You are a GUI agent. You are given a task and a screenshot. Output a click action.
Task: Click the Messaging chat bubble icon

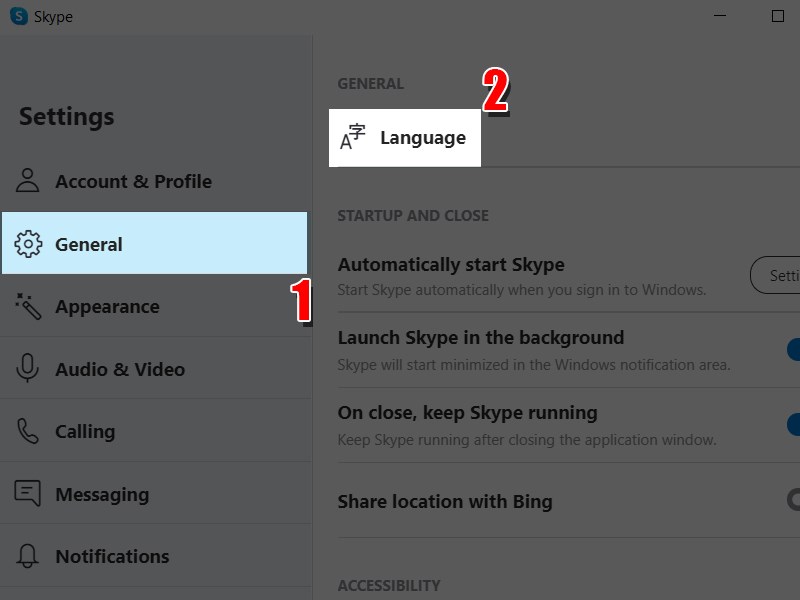[28, 494]
